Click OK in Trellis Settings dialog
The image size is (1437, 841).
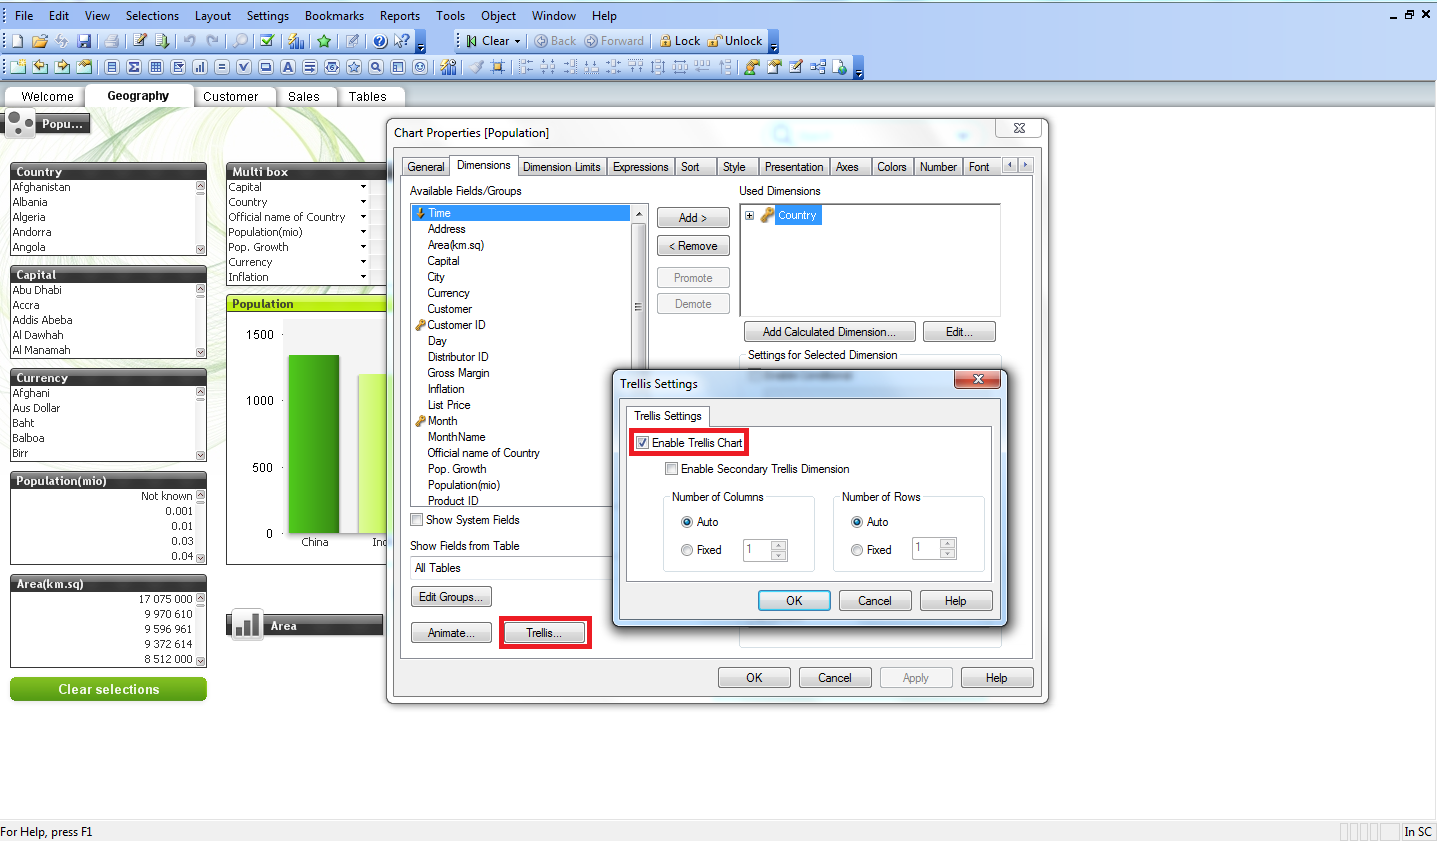(x=794, y=601)
